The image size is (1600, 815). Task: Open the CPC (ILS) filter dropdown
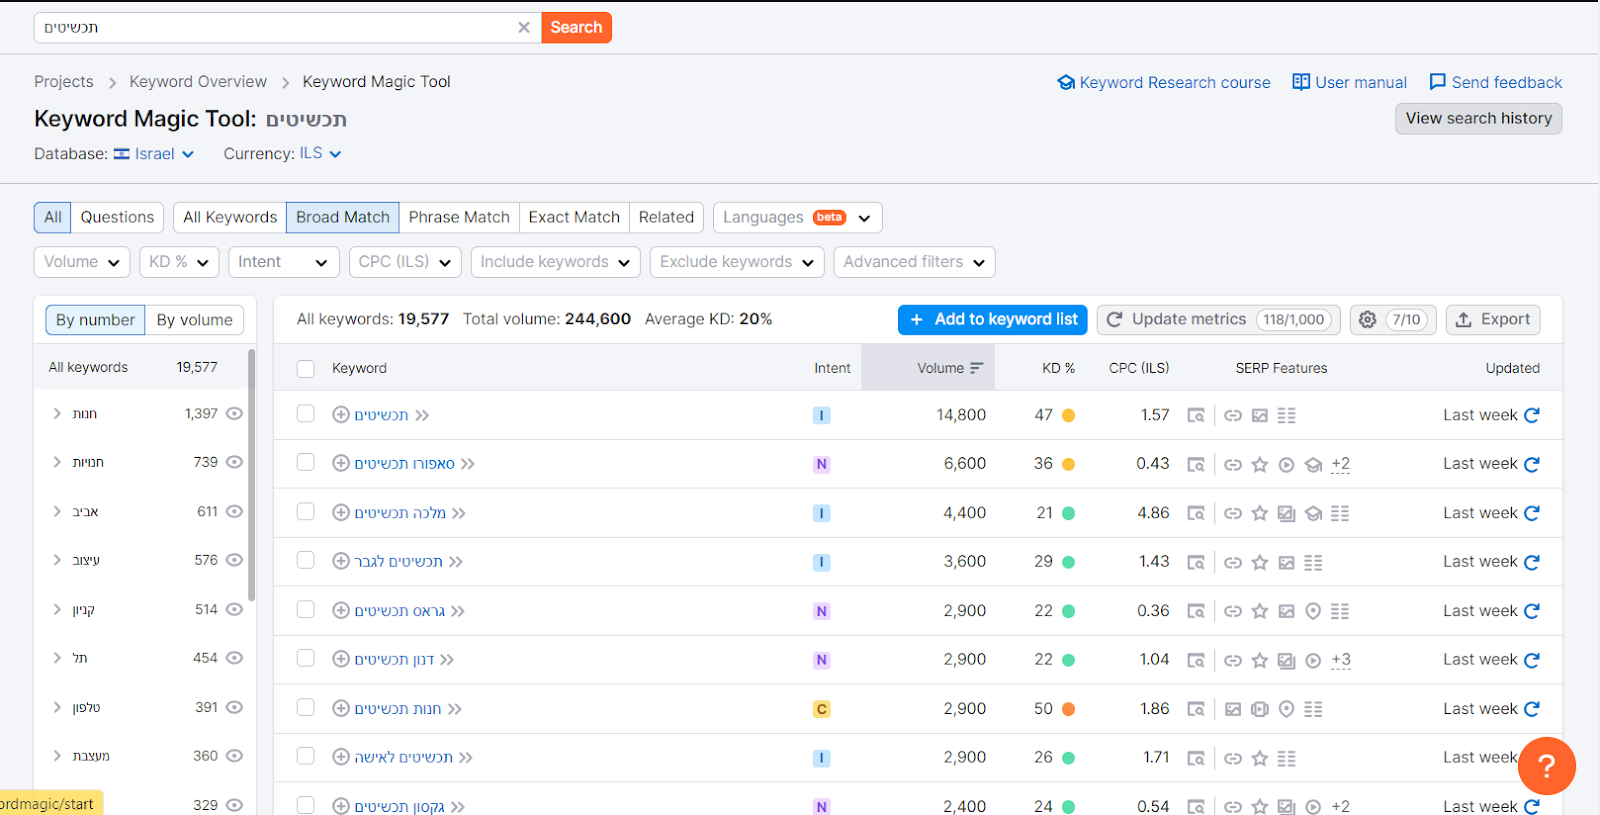(x=405, y=262)
